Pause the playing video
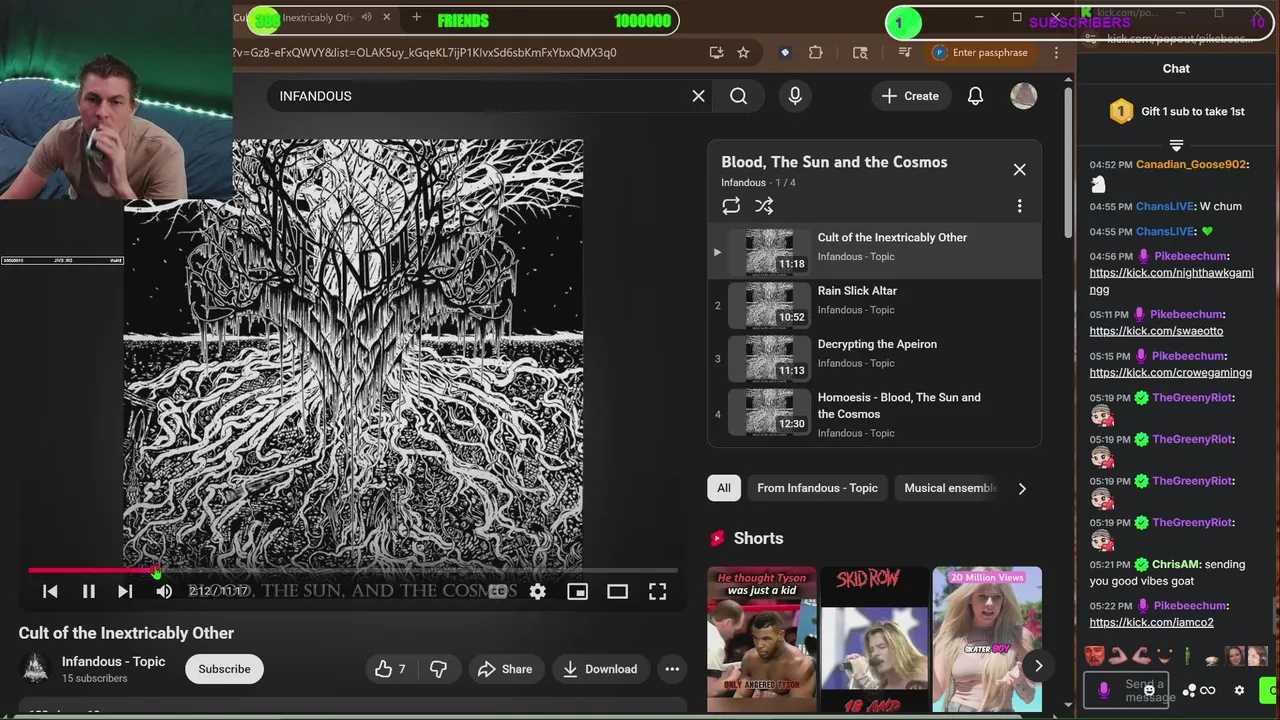This screenshot has width=1280, height=720. pos(88,592)
